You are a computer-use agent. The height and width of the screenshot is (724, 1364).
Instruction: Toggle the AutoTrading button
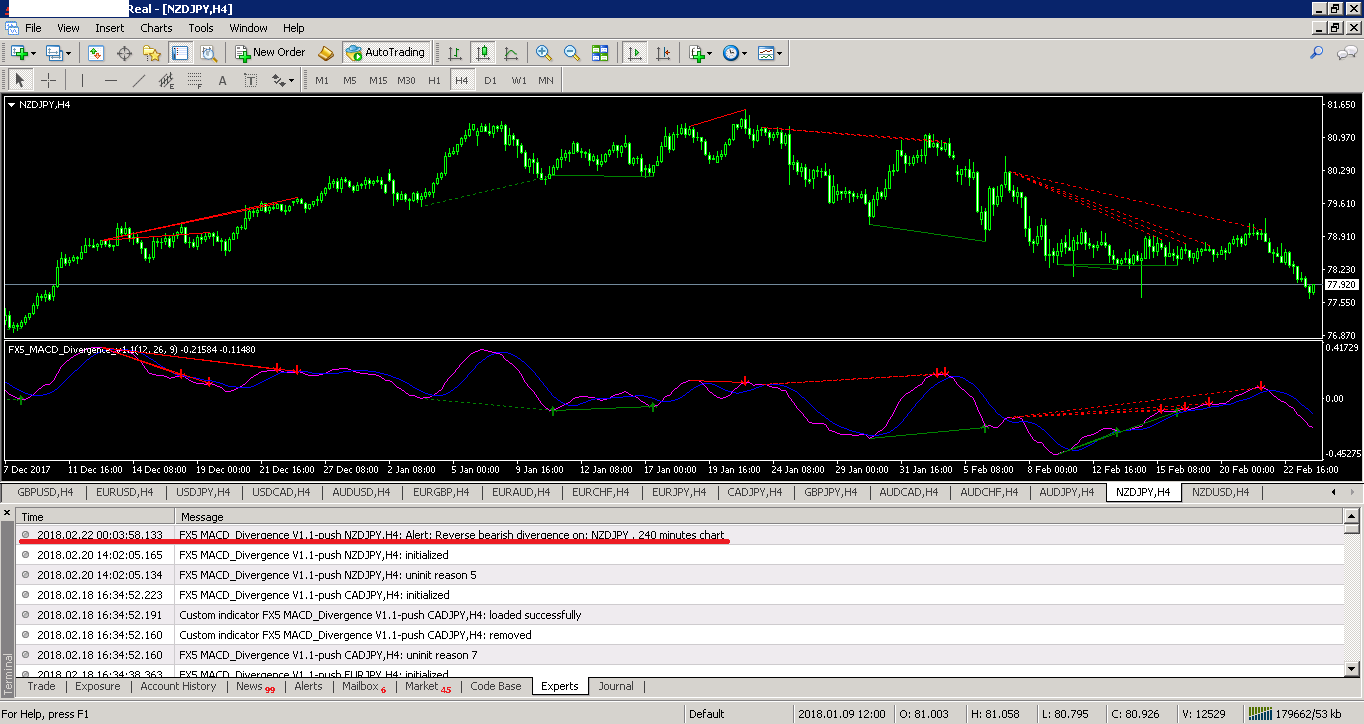click(386, 53)
